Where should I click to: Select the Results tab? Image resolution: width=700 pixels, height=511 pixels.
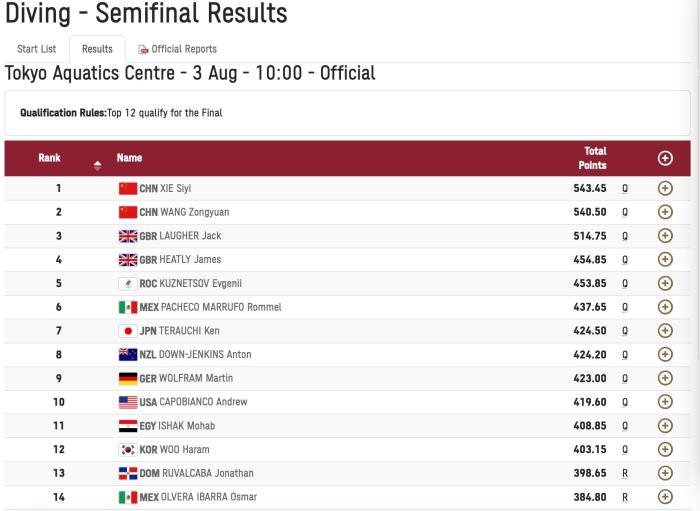(97, 49)
